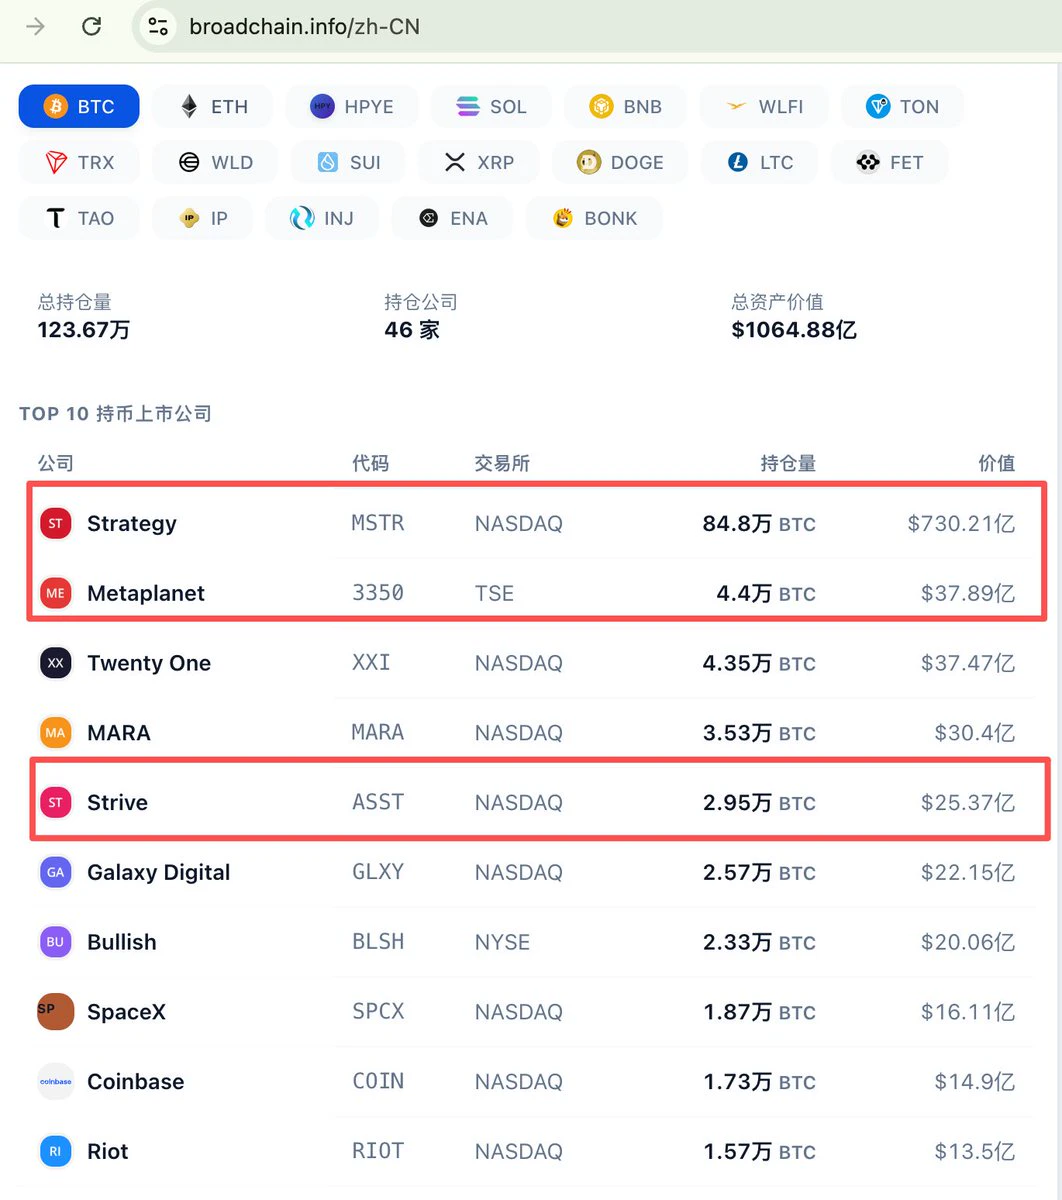
Task: Select the WLD coin tab
Action: click(215, 162)
